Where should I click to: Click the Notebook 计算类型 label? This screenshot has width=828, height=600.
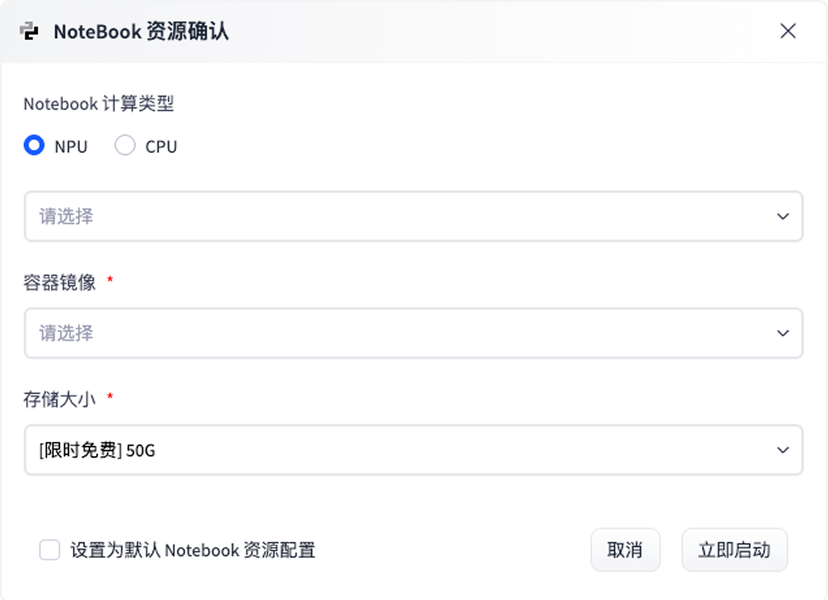(100, 103)
